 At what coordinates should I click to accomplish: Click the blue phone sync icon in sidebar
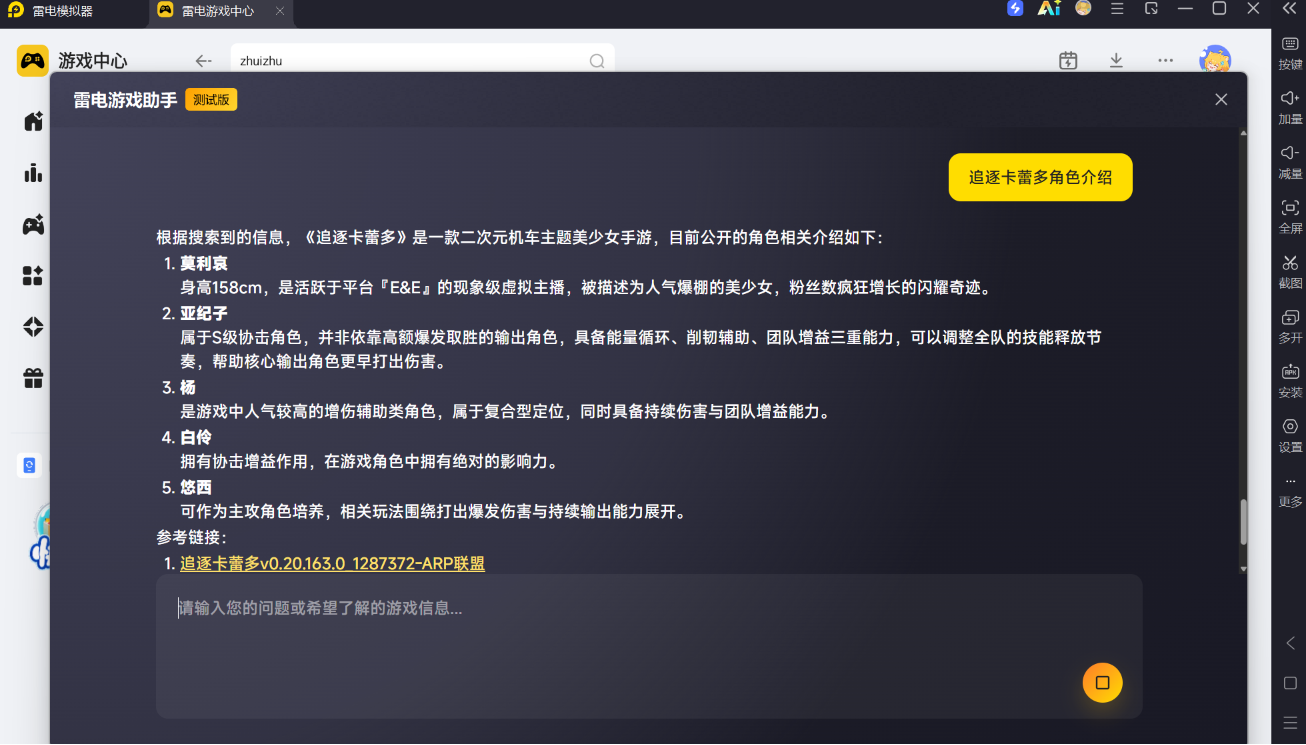tap(29, 465)
